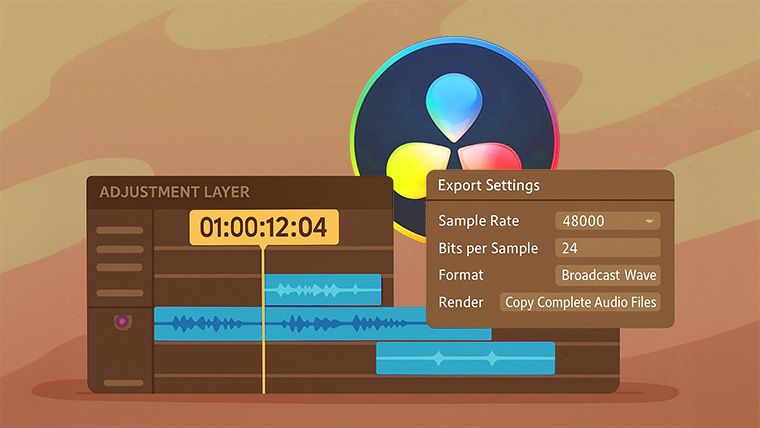Open the Broadcast Wave format selector

(x=608, y=275)
